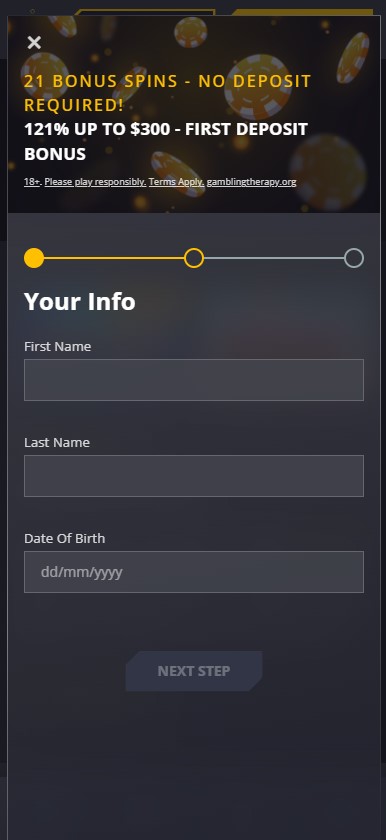Visit the gamblingtherapy.org link

pyautogui.click(x=252, y=182)
